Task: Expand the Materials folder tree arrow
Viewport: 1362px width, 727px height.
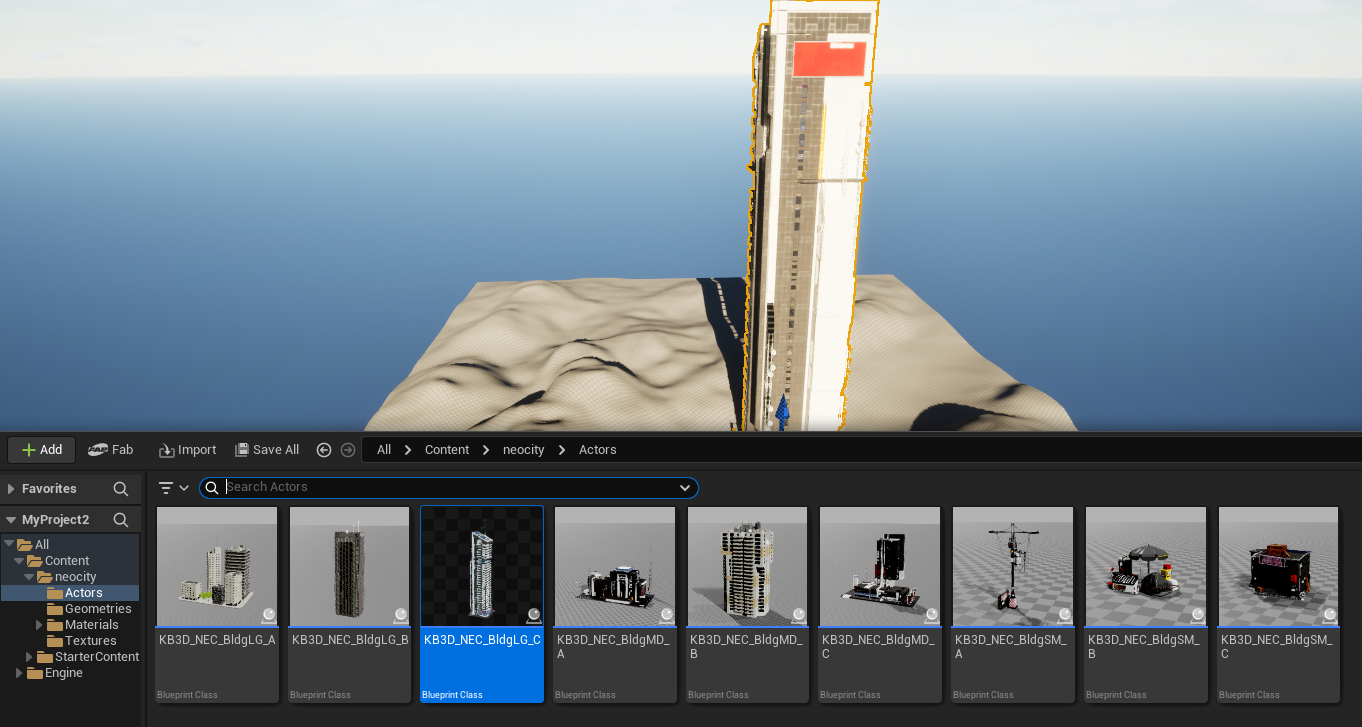Action: tap(39, 625)
